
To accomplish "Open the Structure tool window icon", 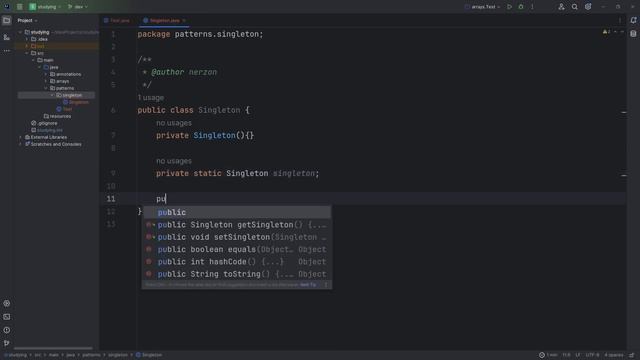I will (x=7, y=37).
